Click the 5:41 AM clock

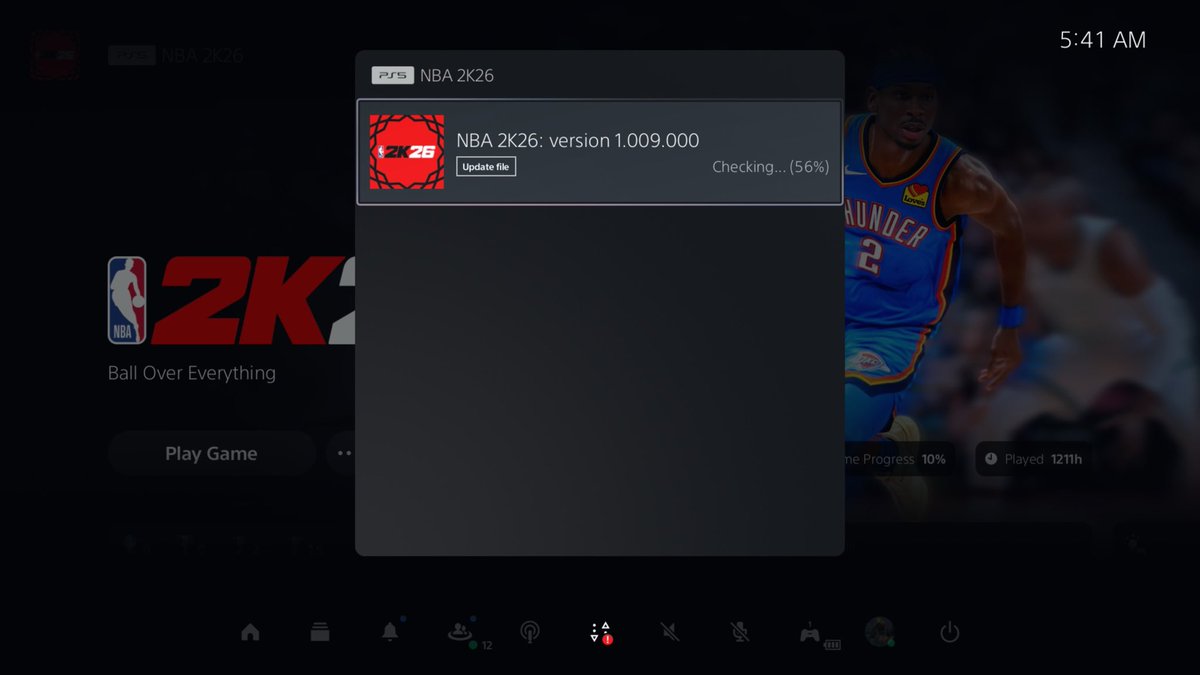click(x=1103, y=40)
